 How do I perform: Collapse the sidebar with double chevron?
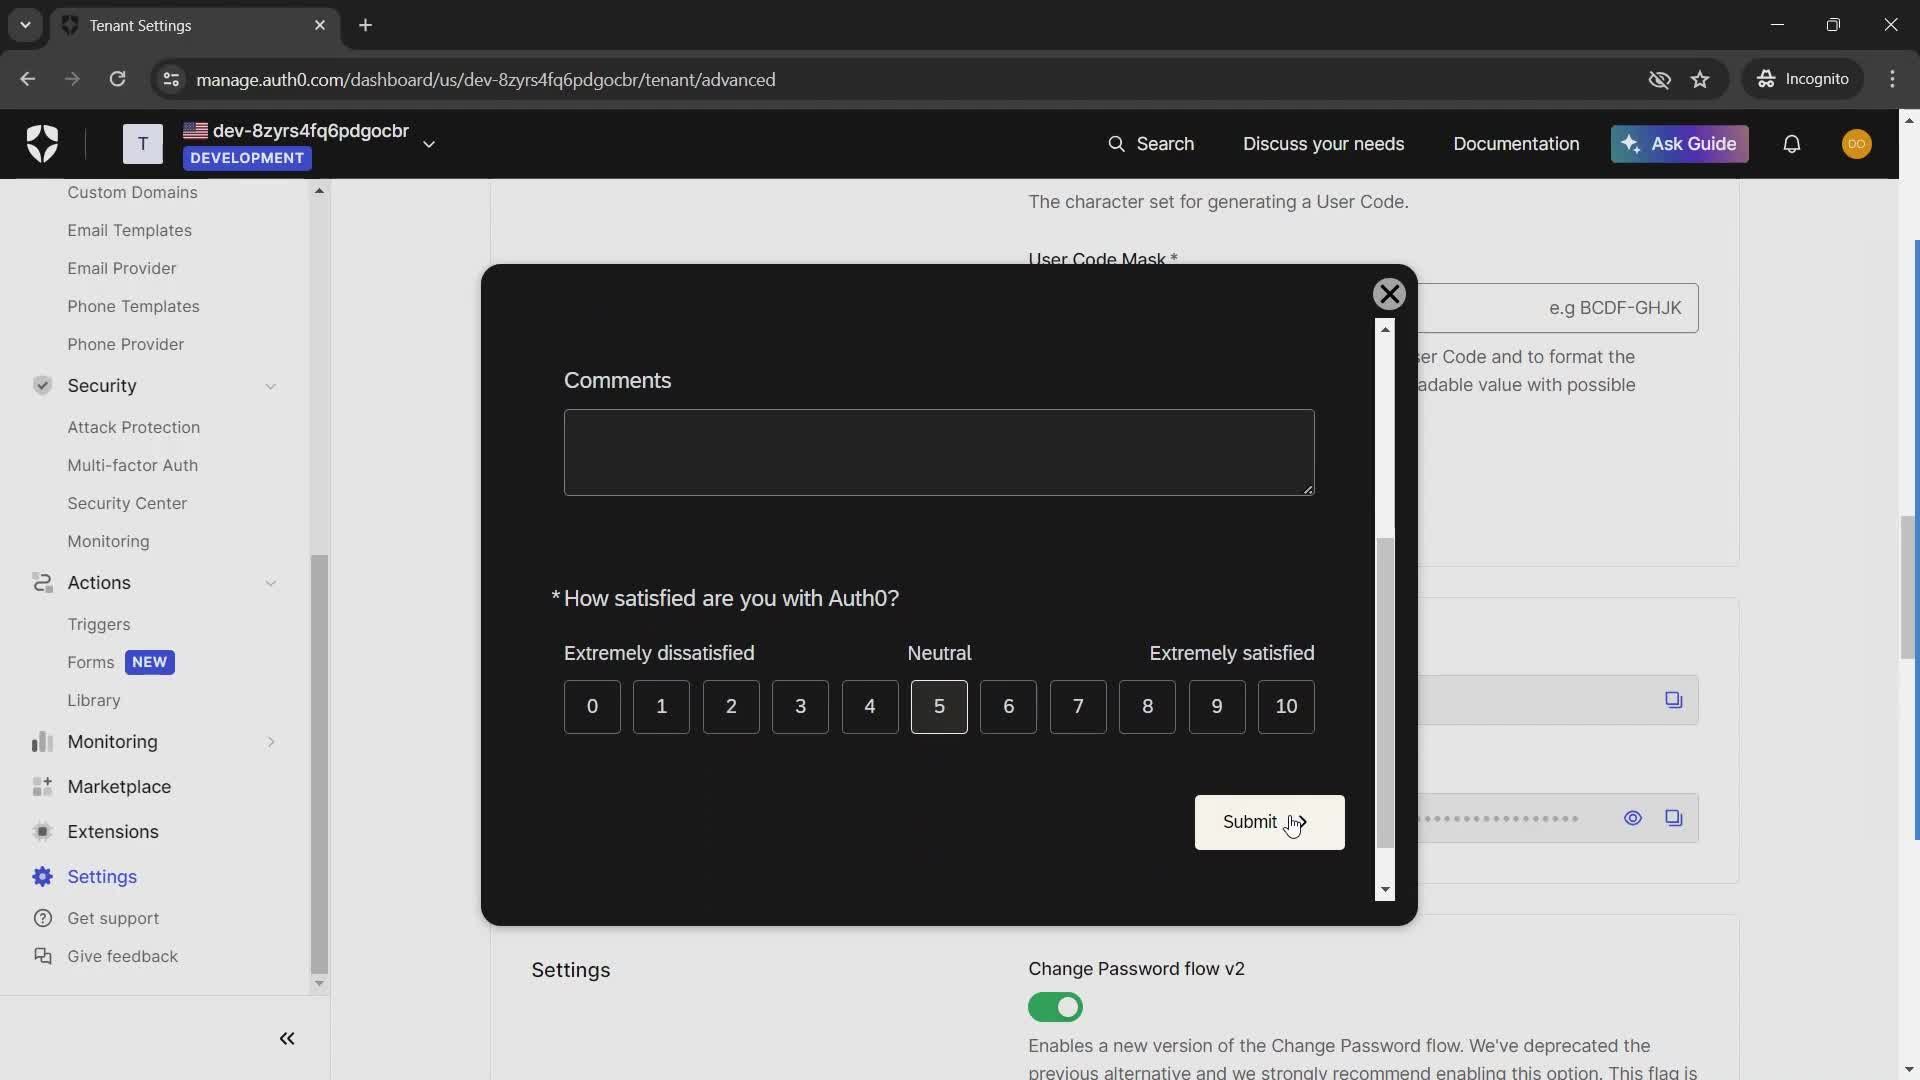click(287, 1039)
